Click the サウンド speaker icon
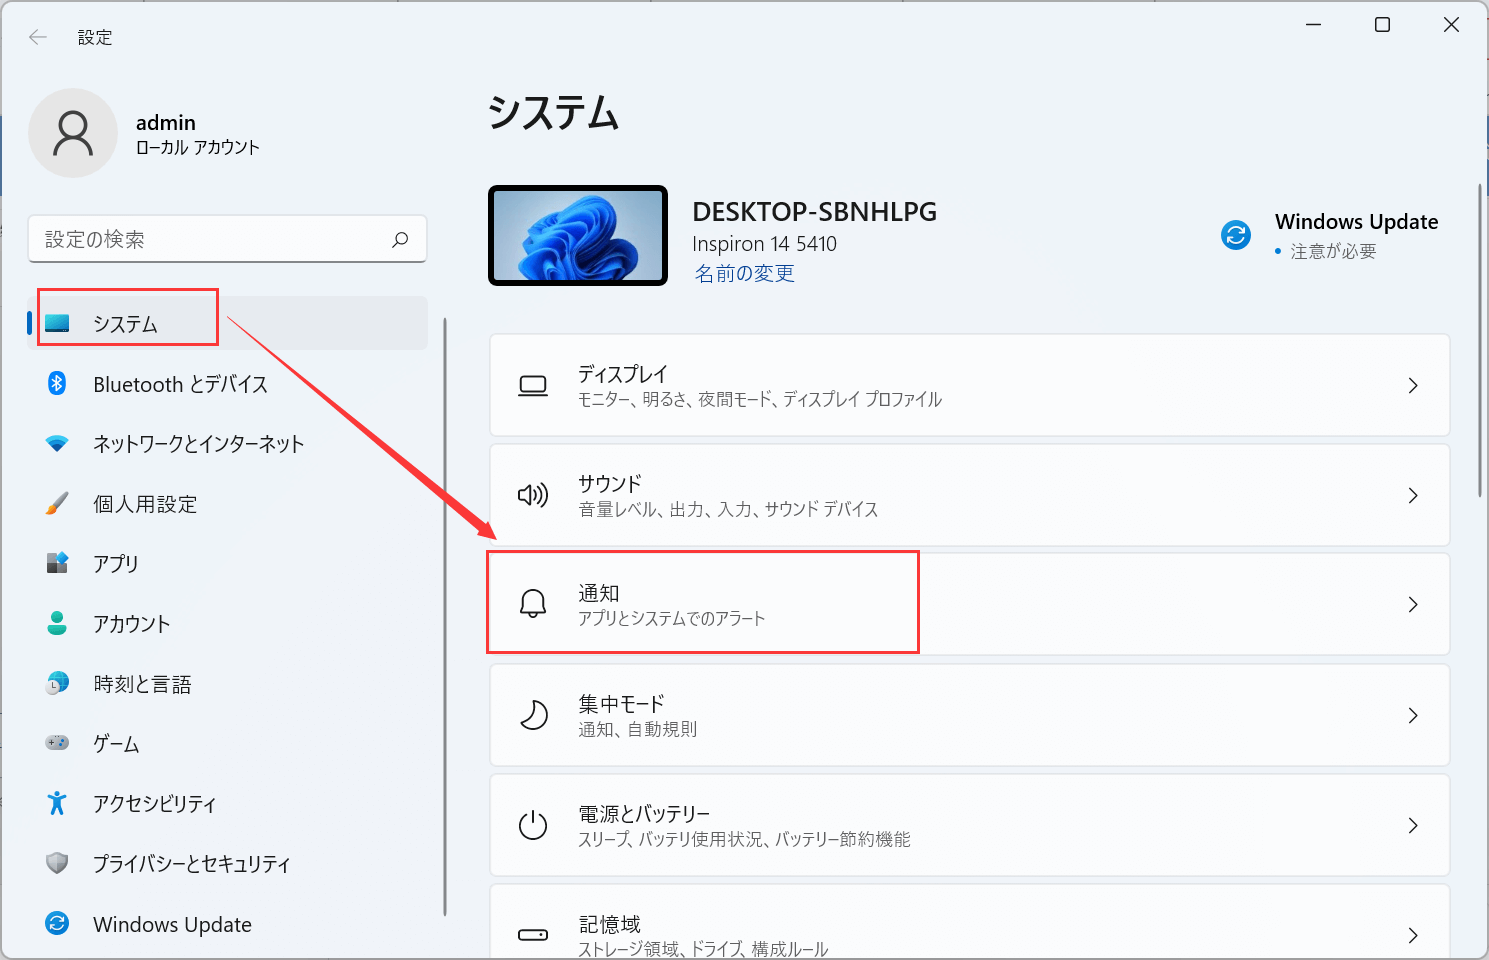1489x960 pixels. coord(533,494)
